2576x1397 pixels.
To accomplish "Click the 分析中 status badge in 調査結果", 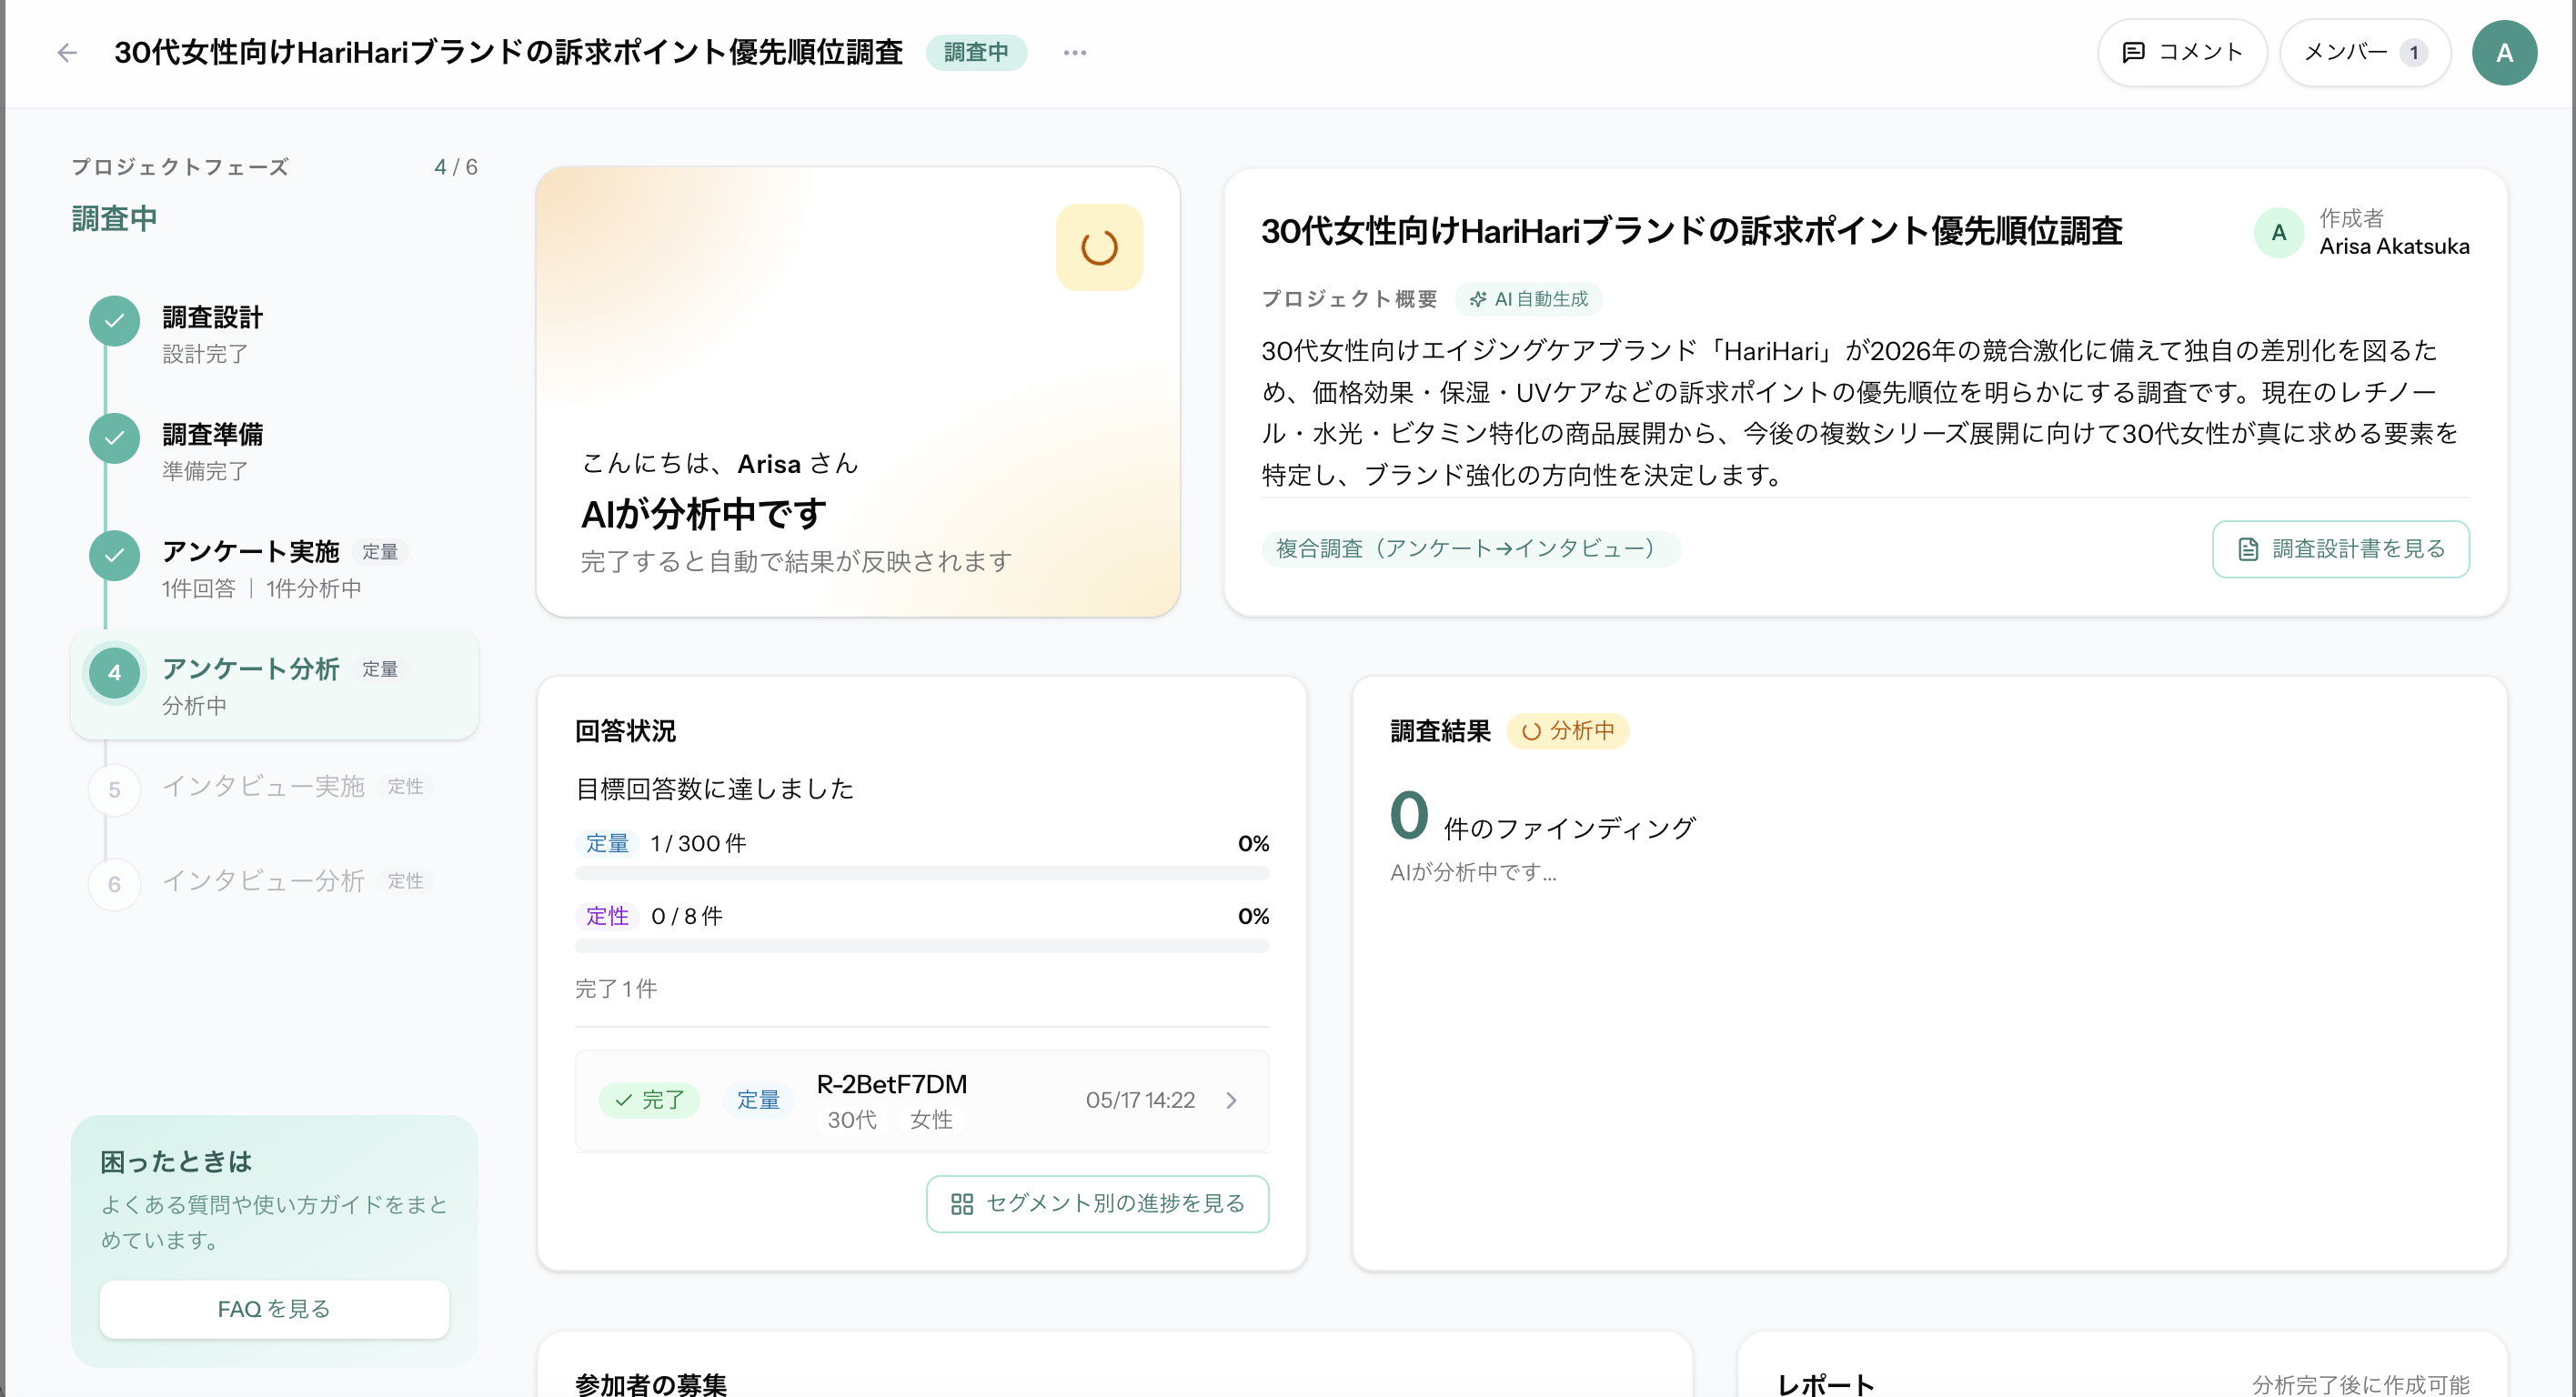I will pyautogui.click(x=1567, y=731).
